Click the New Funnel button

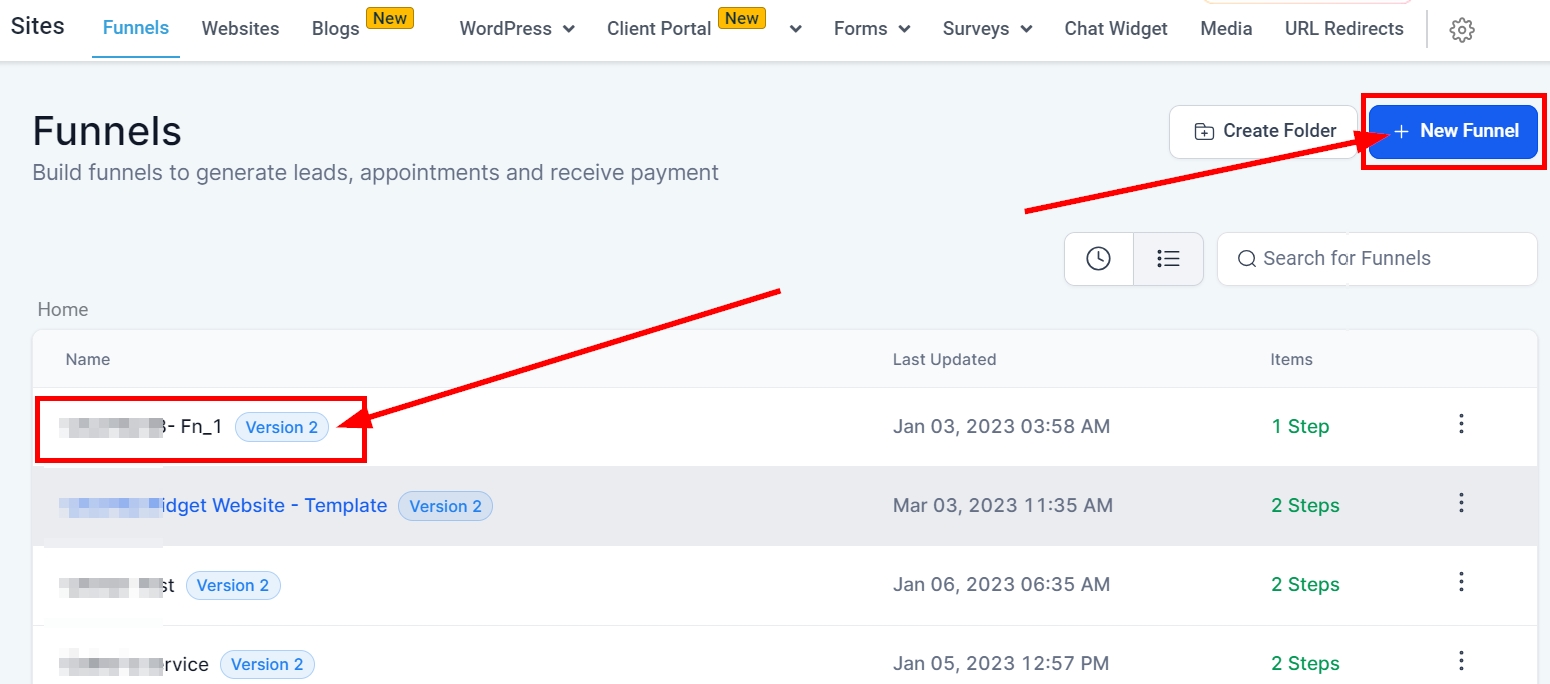click(x=1453, y=131)
